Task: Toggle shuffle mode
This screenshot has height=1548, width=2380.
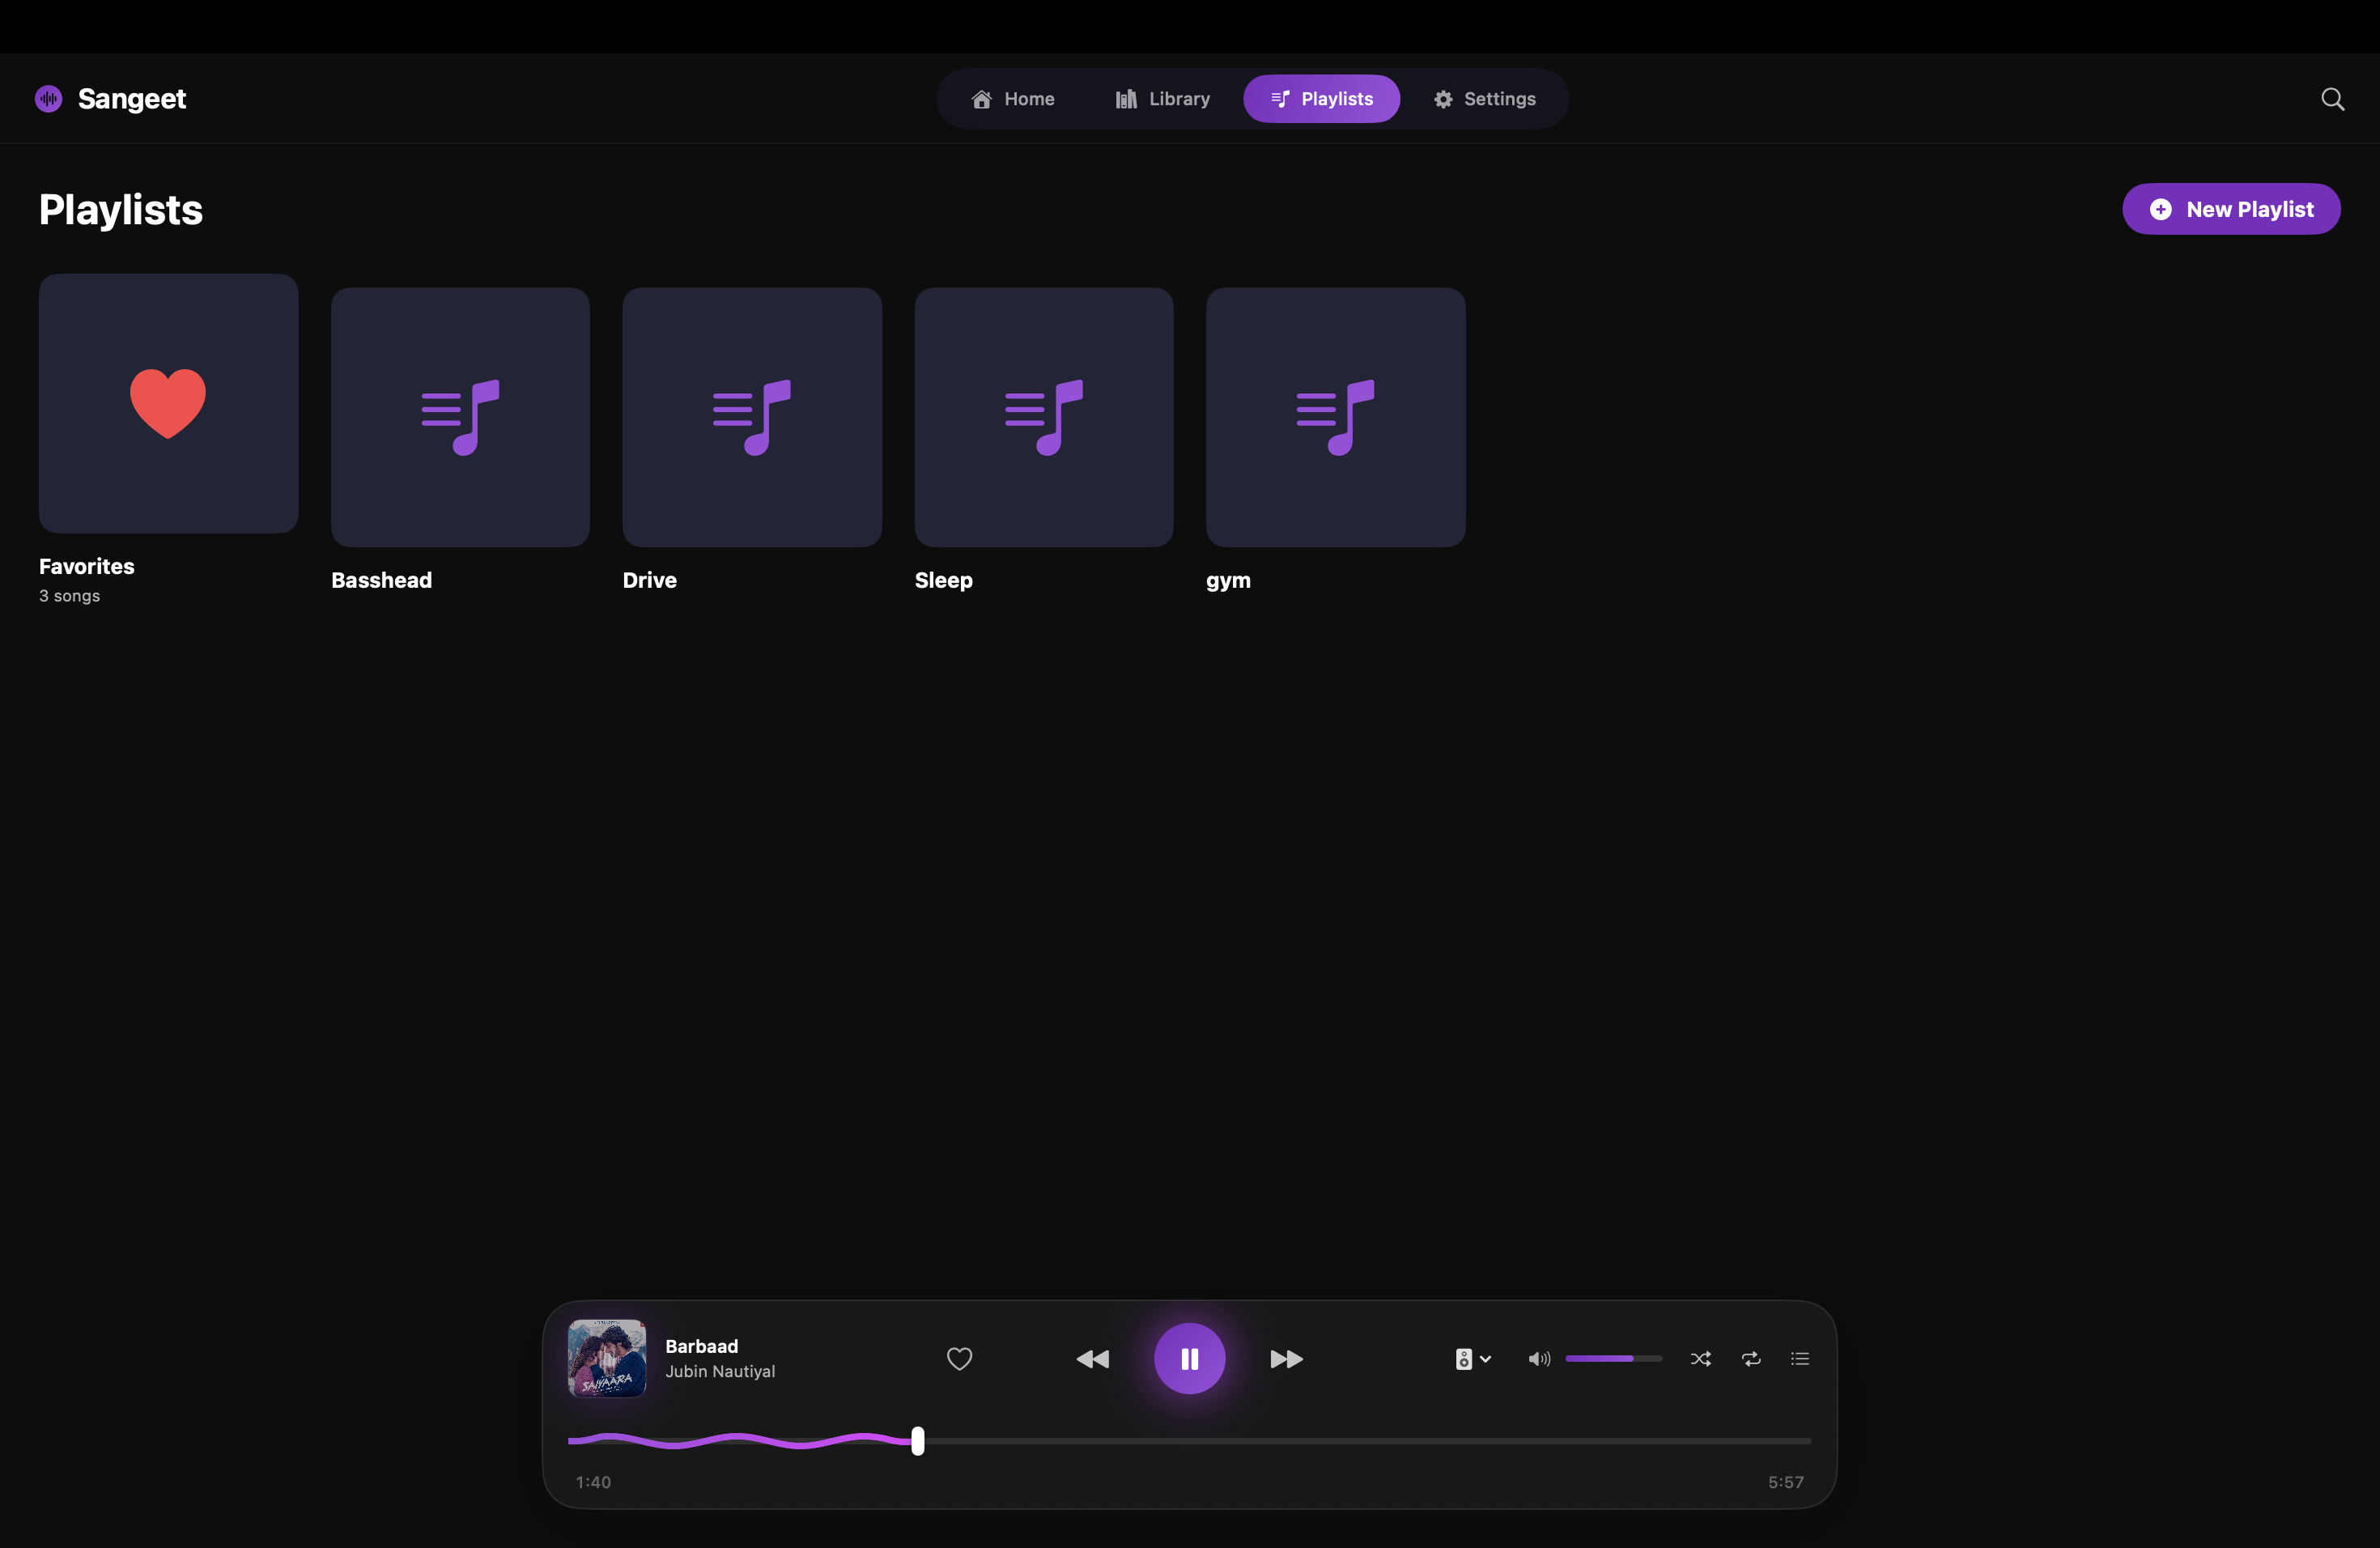Action: (x=1700, y=1359)
